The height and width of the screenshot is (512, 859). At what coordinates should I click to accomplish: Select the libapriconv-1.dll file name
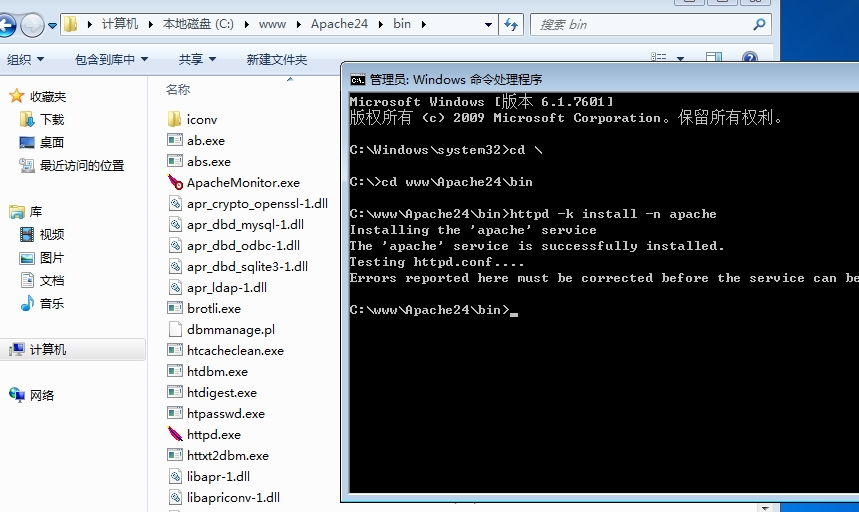(x=233, y=497)
